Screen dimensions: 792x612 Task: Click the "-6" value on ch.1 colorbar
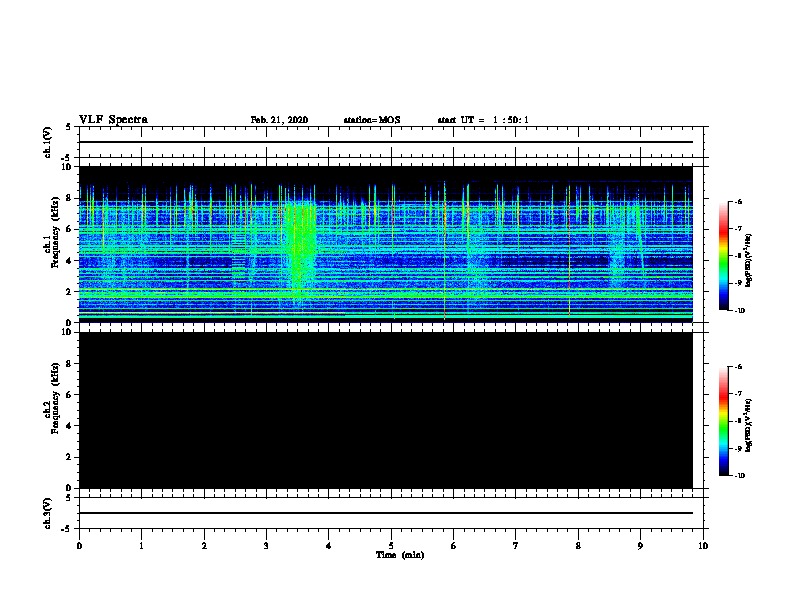click(738, 201)
